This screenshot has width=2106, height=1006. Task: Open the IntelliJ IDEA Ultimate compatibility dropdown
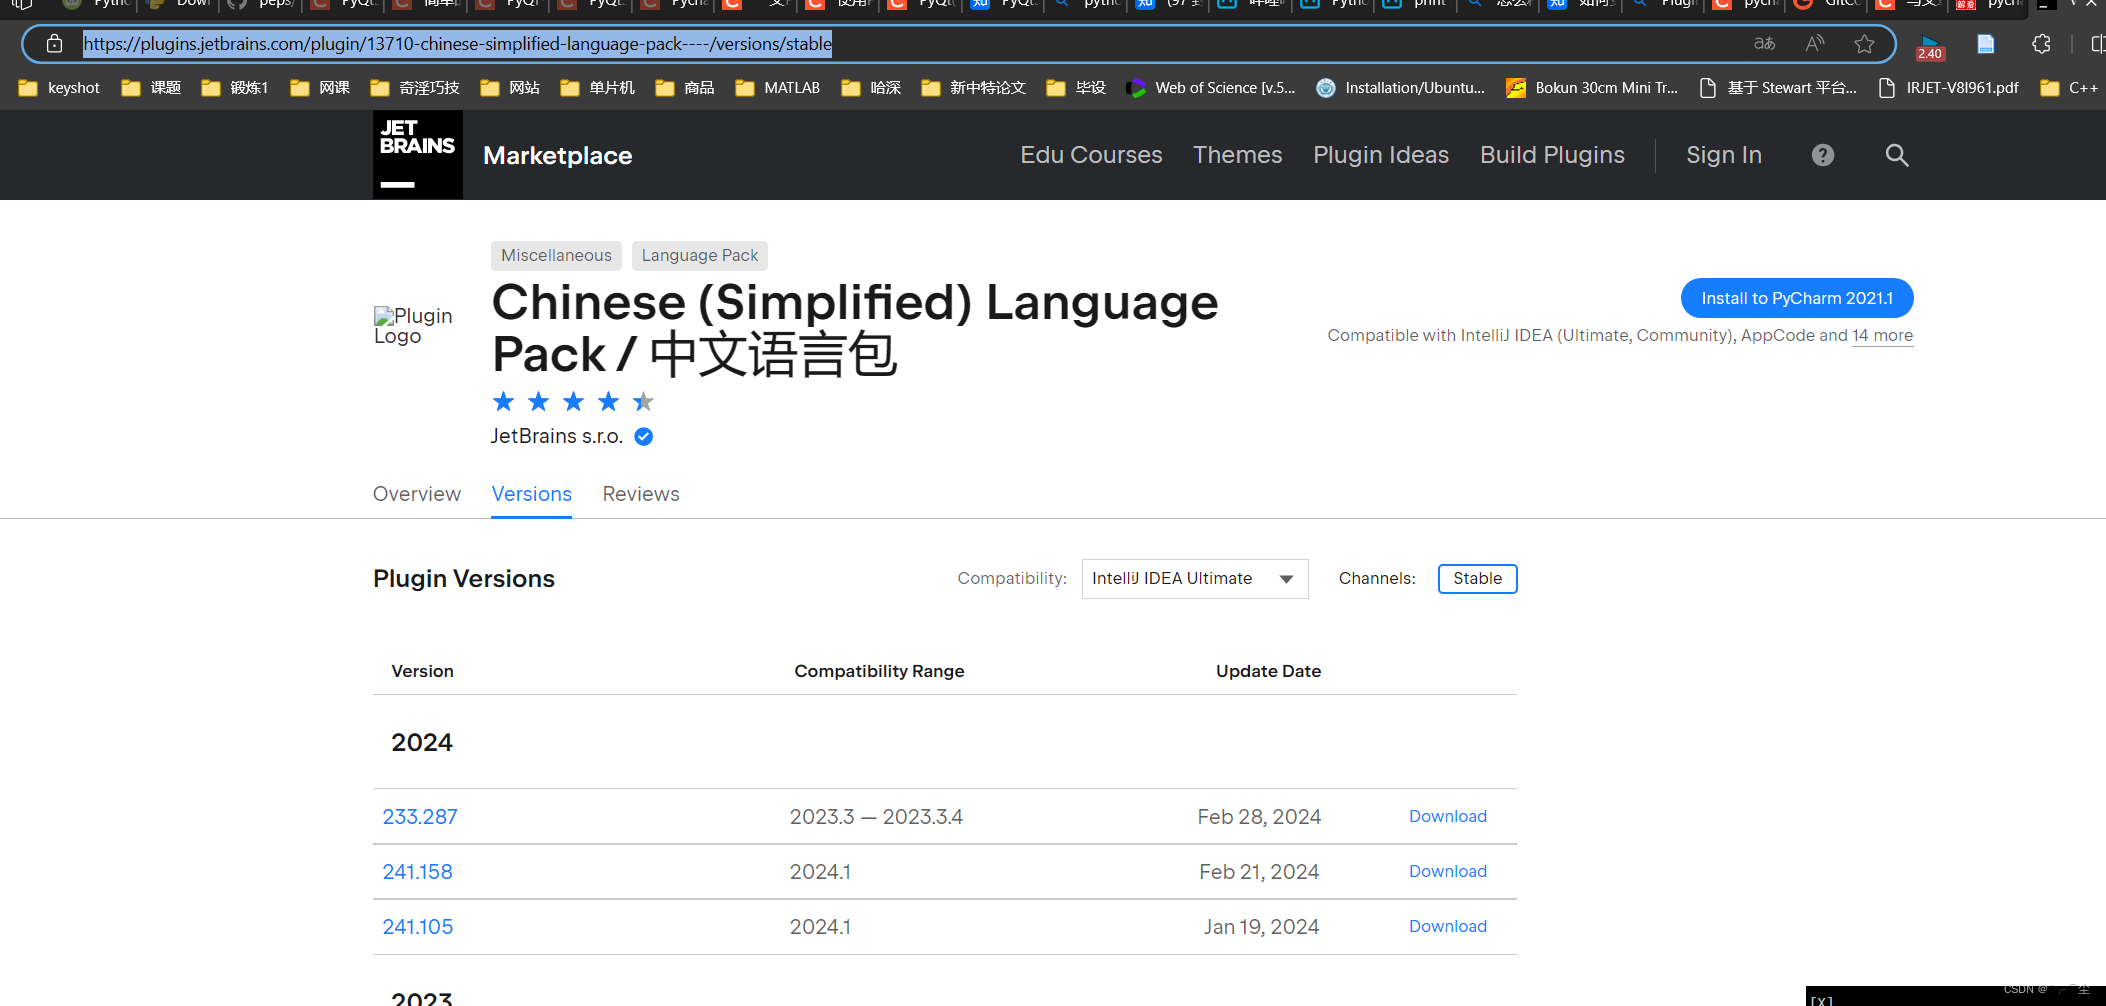pyautogui.click(x=1195, y=578)
